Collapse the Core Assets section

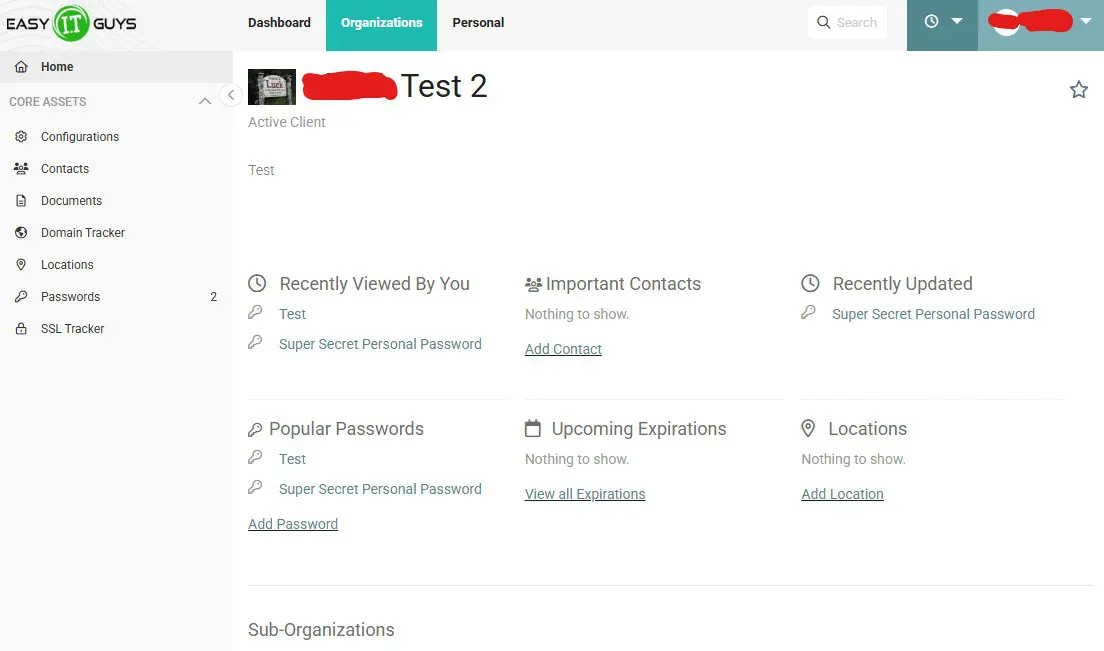tap(205, 102)
